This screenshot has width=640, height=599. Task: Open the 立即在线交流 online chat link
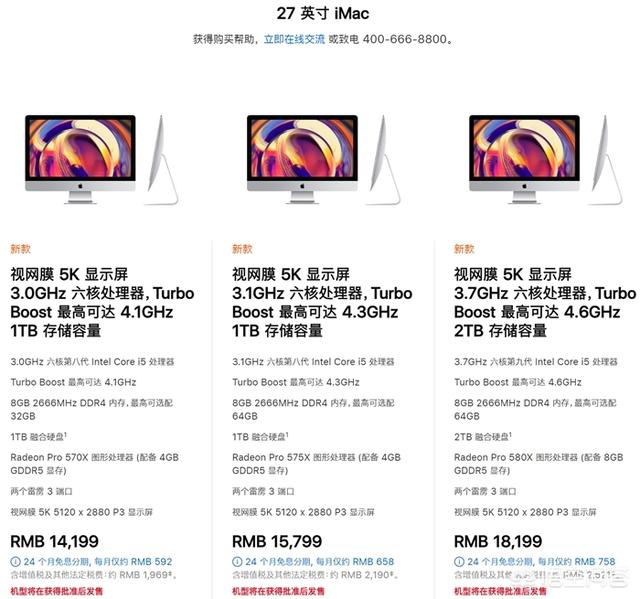pos(294,39)
